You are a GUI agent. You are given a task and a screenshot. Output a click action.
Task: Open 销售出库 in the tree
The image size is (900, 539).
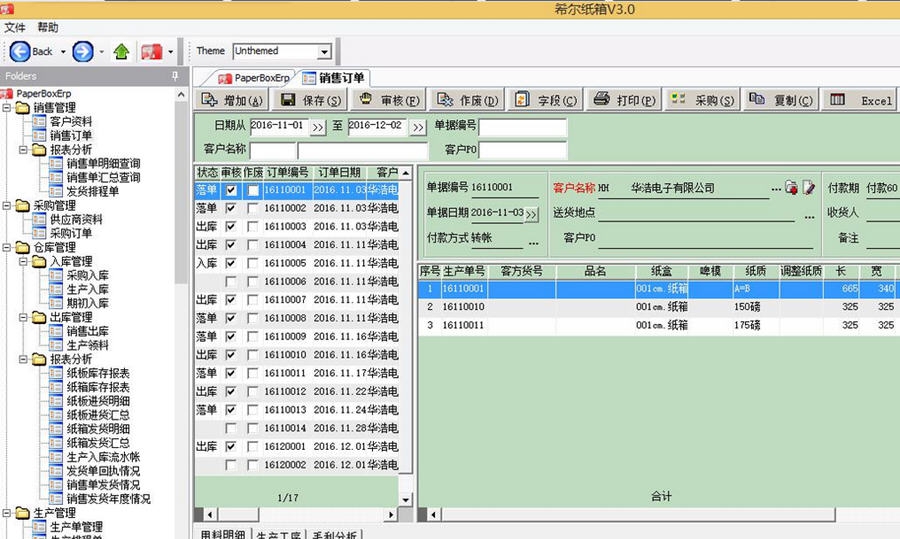(87, 331)
